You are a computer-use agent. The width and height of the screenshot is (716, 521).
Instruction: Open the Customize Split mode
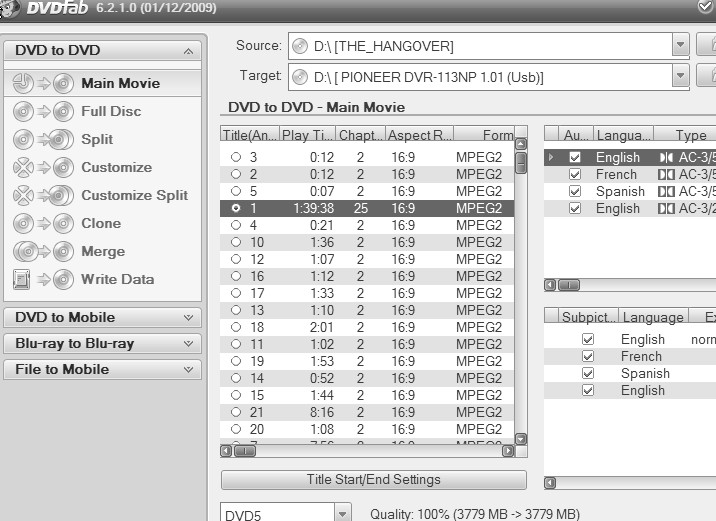[x=102, y=195]
